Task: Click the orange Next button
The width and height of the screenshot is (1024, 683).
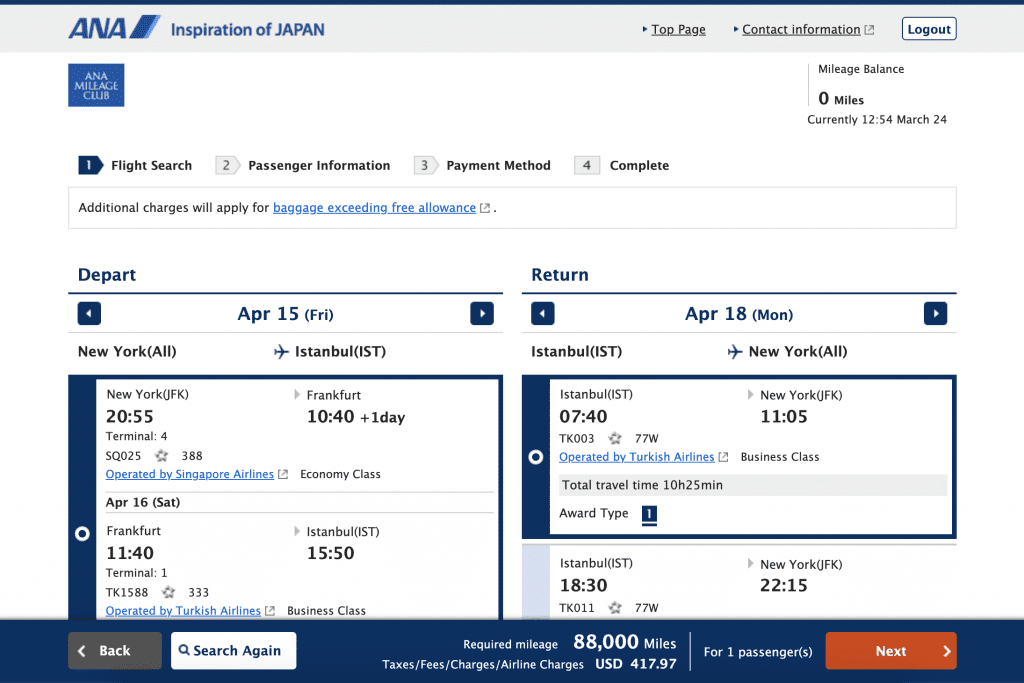Action: coord(891,650)
